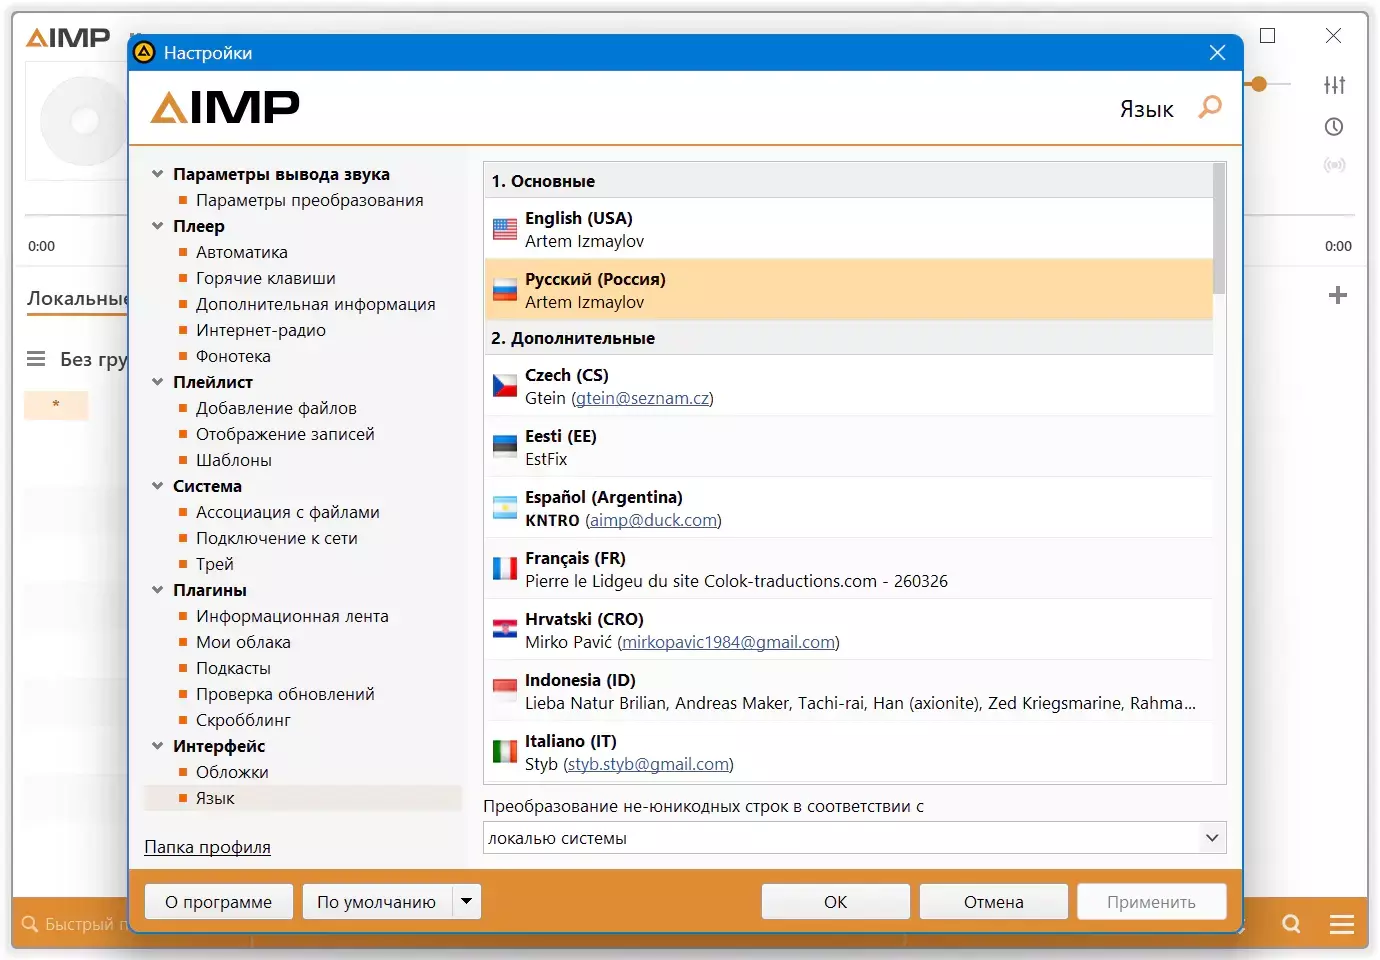Click the aimp@duck.com email link
Screen dimensions: 1380x960
point(654,520)
